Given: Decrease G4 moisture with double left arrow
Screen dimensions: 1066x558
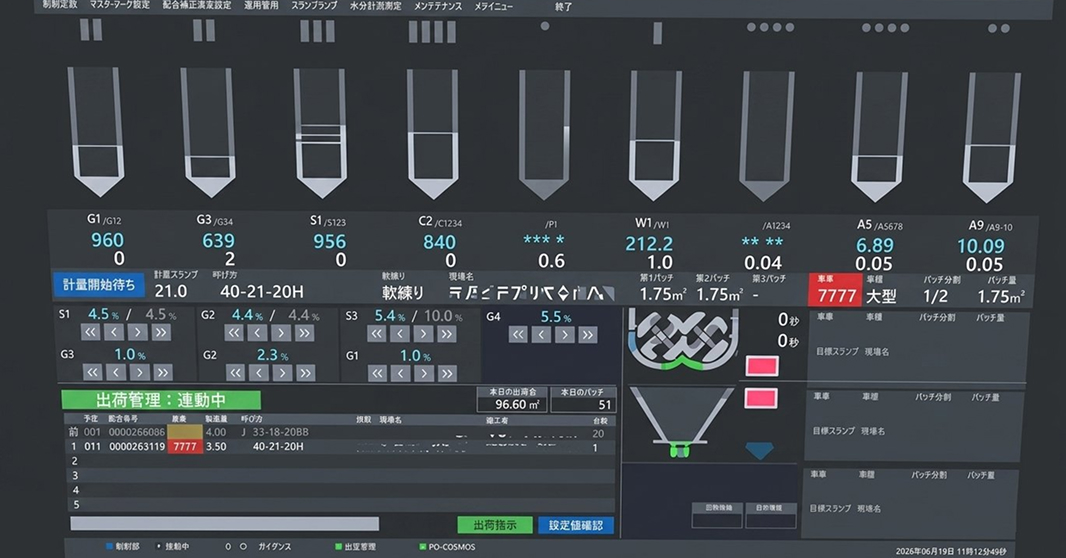Looking at the screenshot, I should [518, 334].
